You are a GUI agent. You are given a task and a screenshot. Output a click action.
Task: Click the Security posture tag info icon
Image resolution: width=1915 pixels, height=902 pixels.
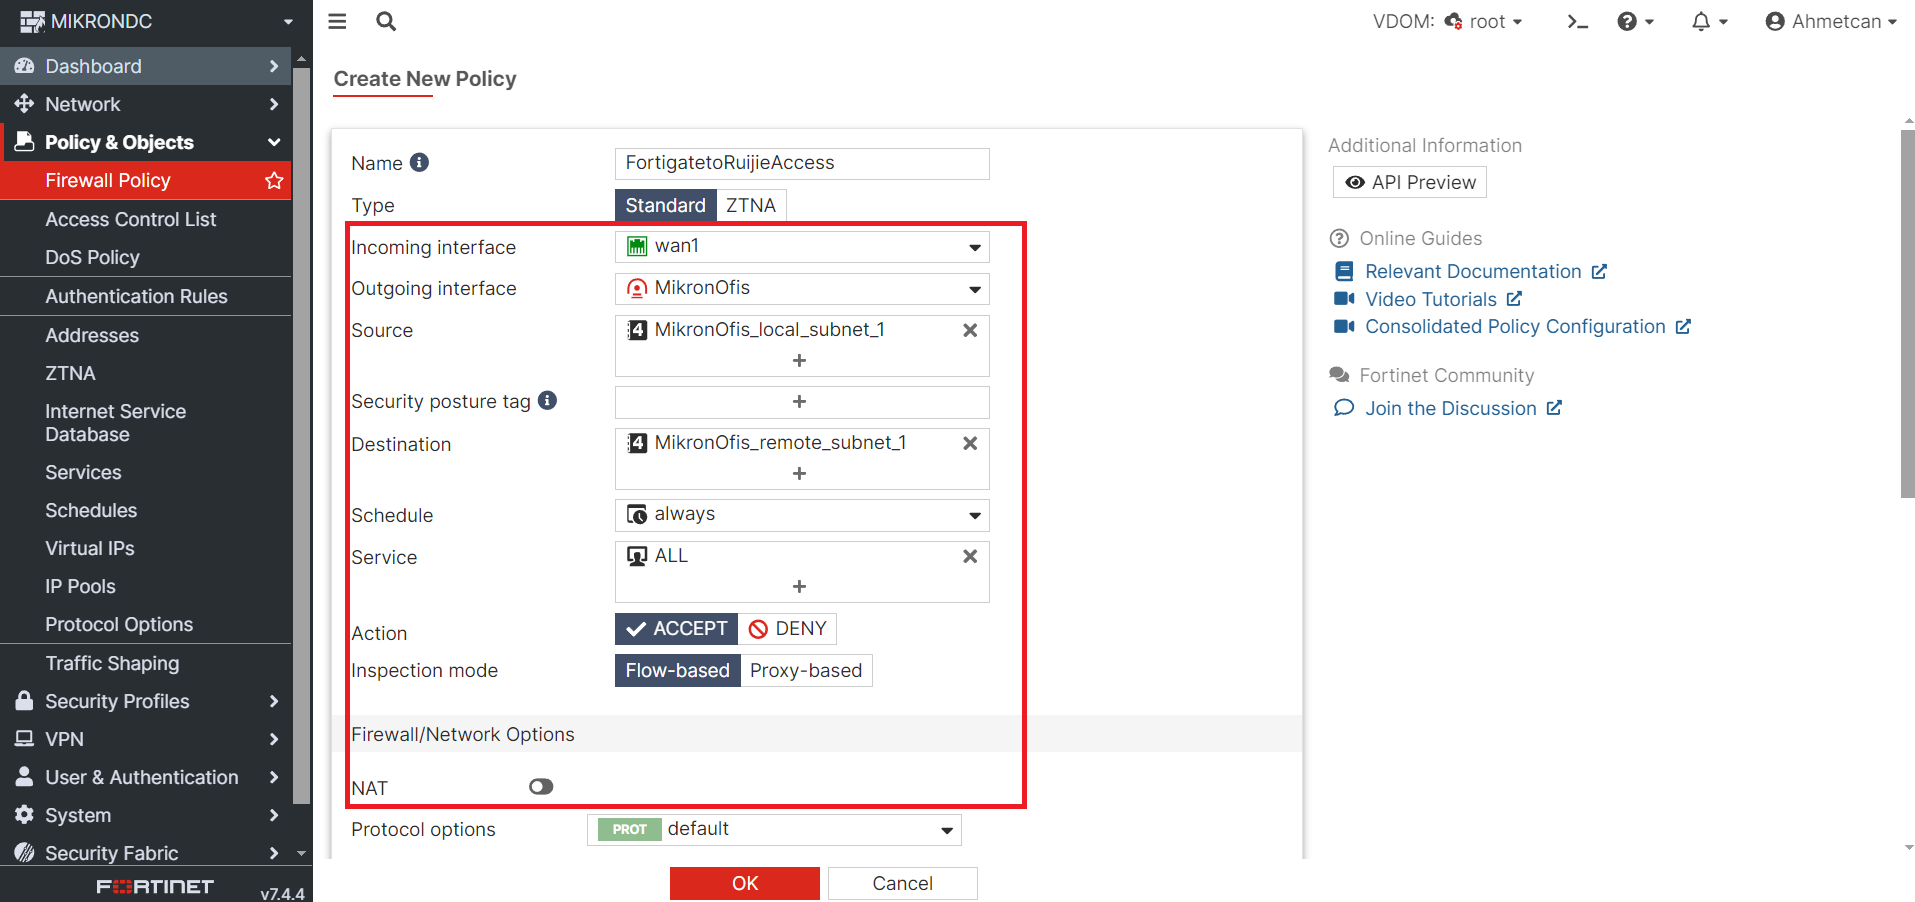point(547,400)
